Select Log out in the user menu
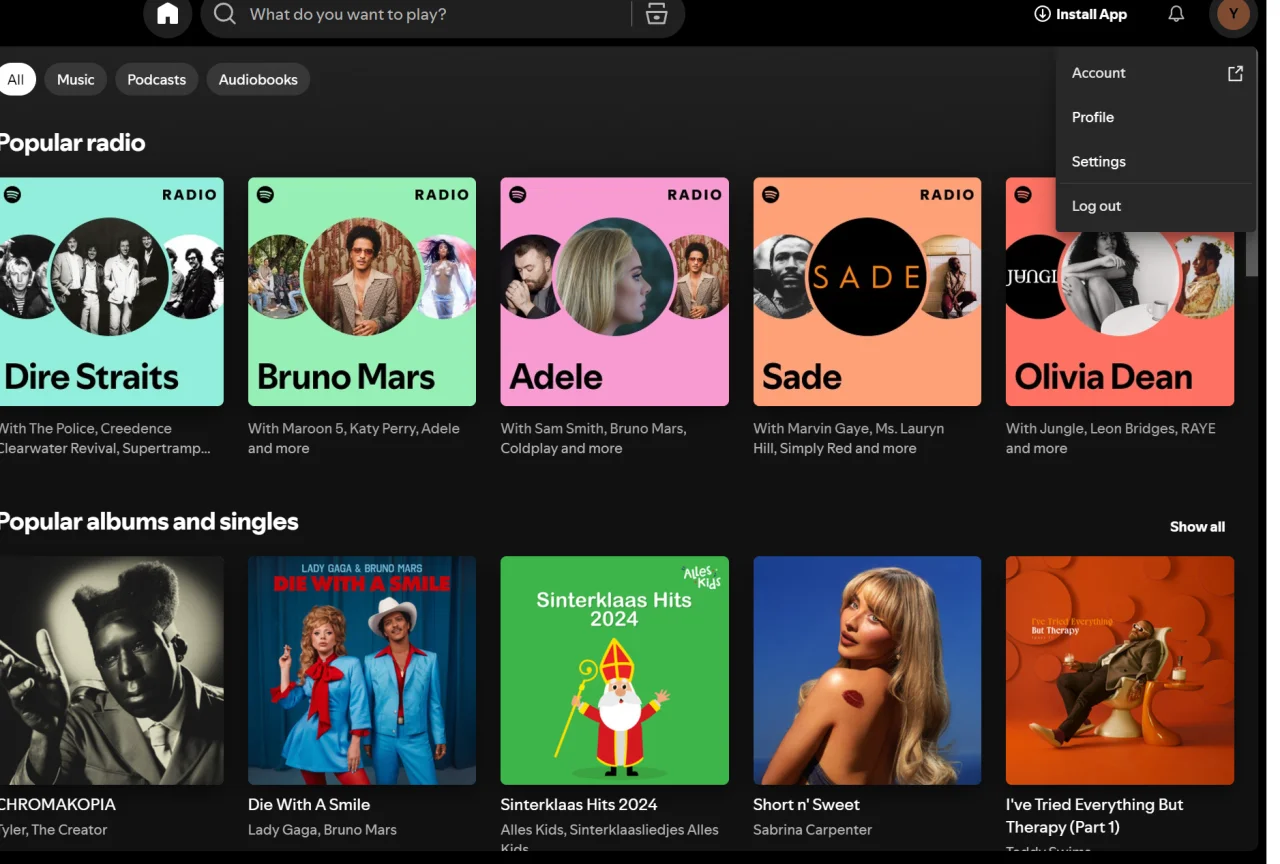This screenshot has height=864, width=1280. coord(1156,206)
